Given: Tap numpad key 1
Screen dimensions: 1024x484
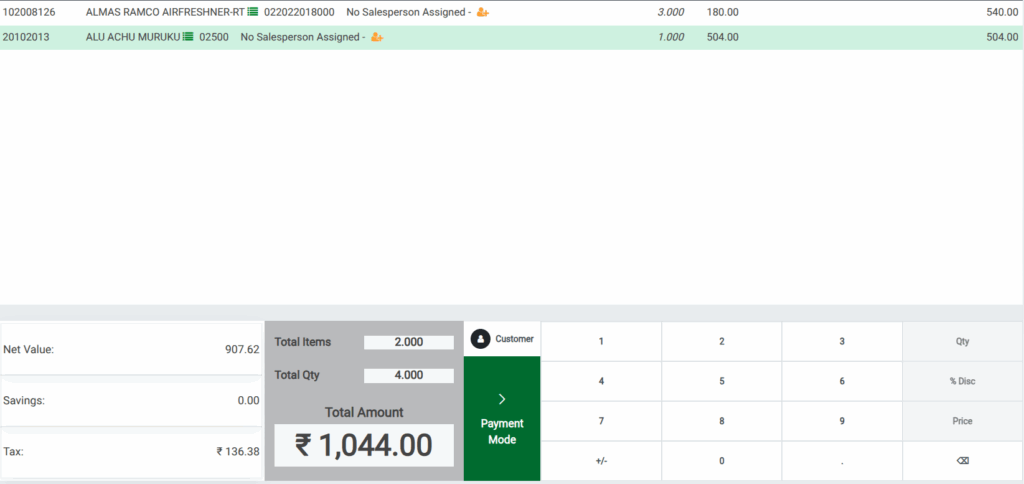Looking at the screenshot, I should tap(601, 341).
